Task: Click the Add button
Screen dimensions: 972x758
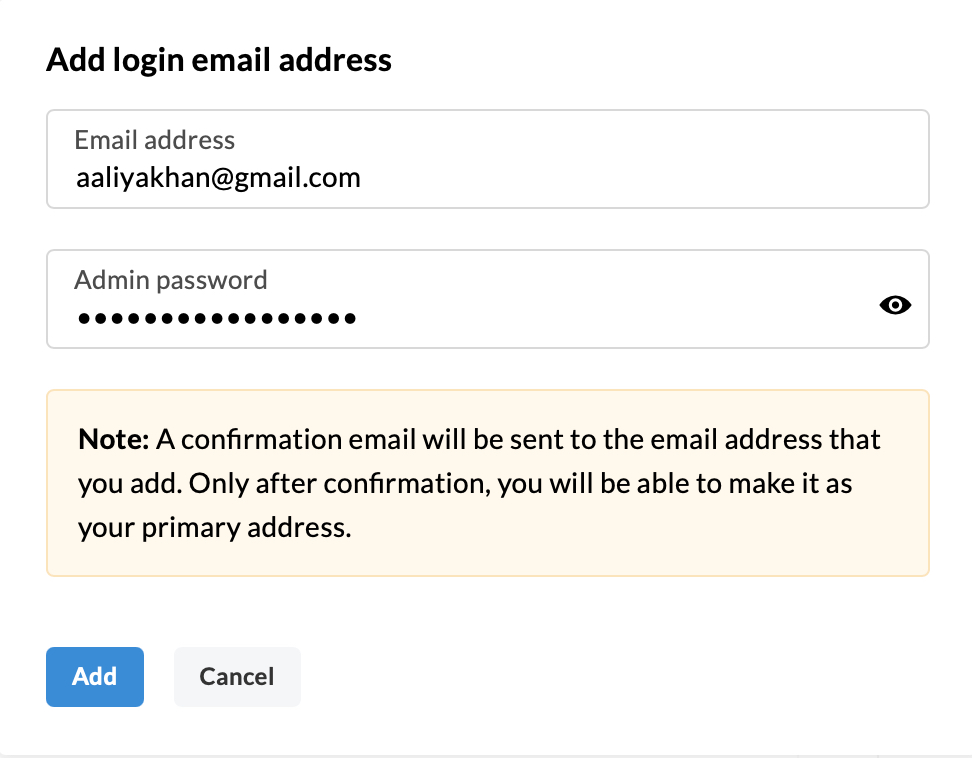Action: pyautogui.click(x=95, y=677)
